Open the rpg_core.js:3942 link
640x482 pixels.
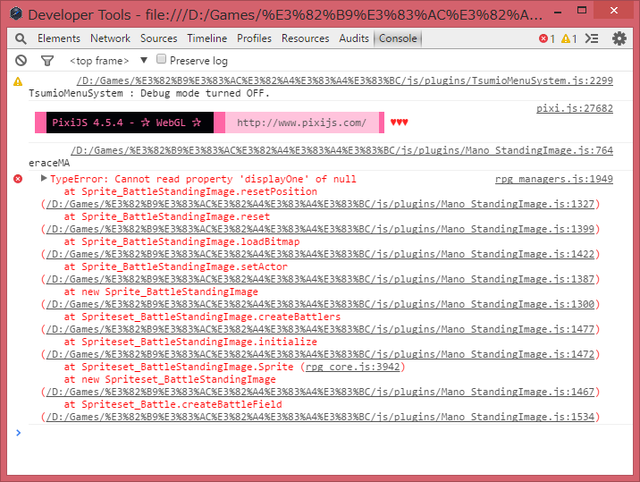353,367
